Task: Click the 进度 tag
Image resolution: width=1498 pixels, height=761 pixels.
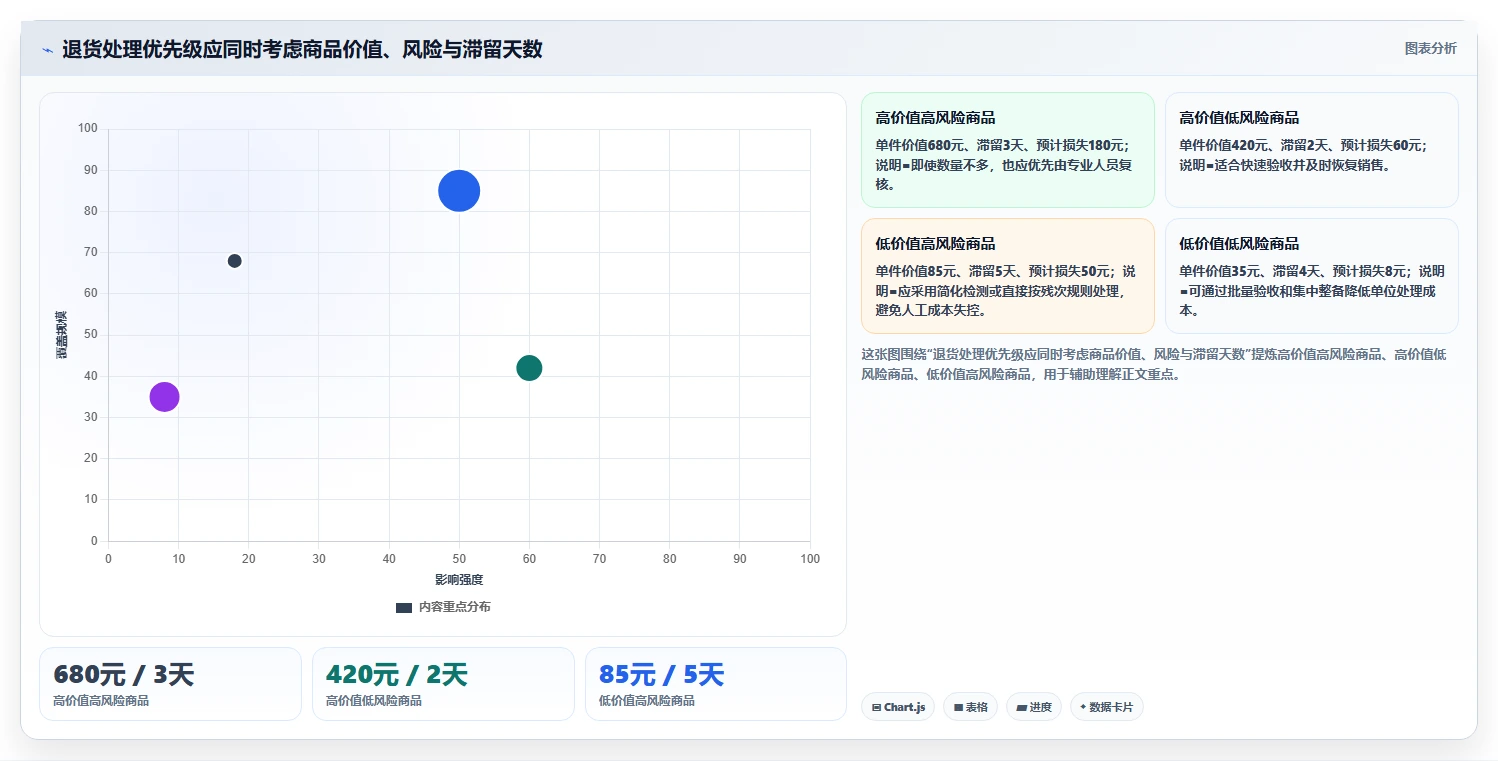Action: click(x=1034, y=707)
